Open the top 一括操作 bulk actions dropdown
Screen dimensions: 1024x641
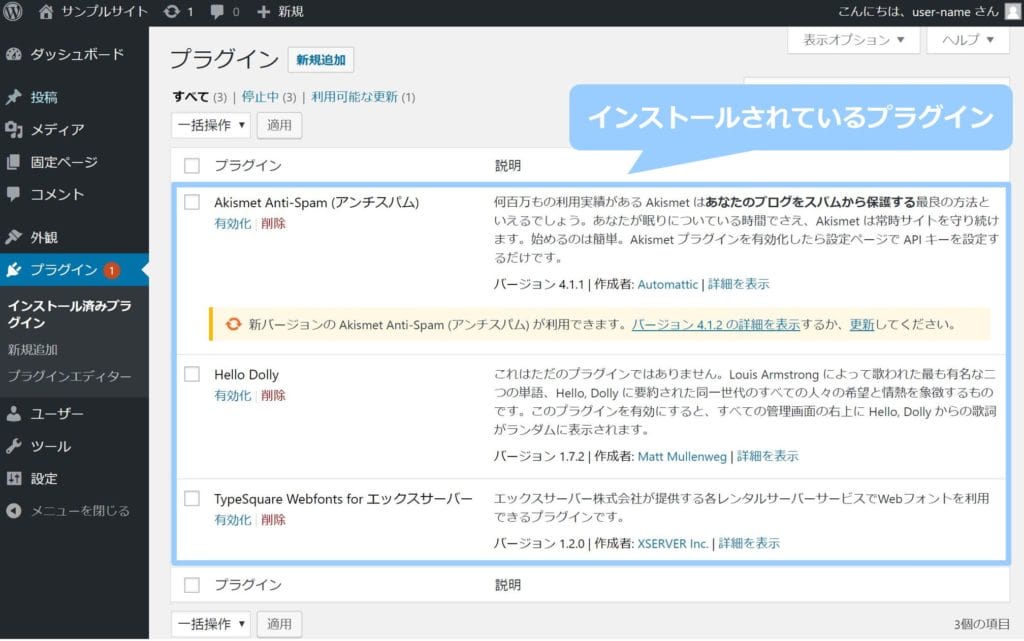[211, 125]
